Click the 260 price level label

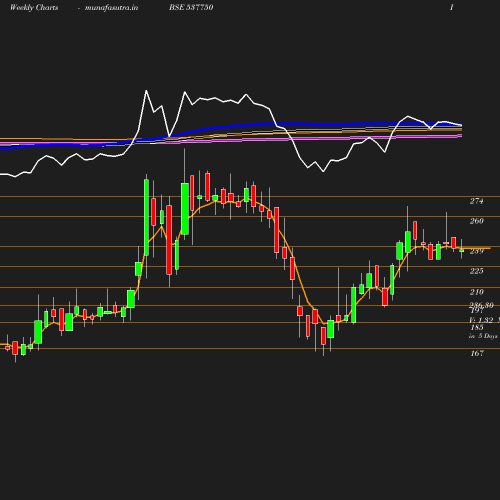pyautogui.click(x=477, y=221)
